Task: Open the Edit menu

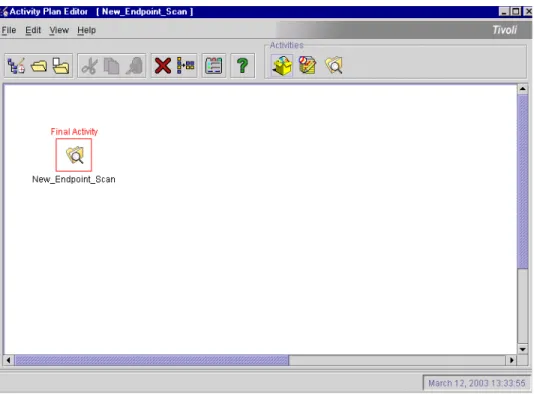Action: pos(33,30)
